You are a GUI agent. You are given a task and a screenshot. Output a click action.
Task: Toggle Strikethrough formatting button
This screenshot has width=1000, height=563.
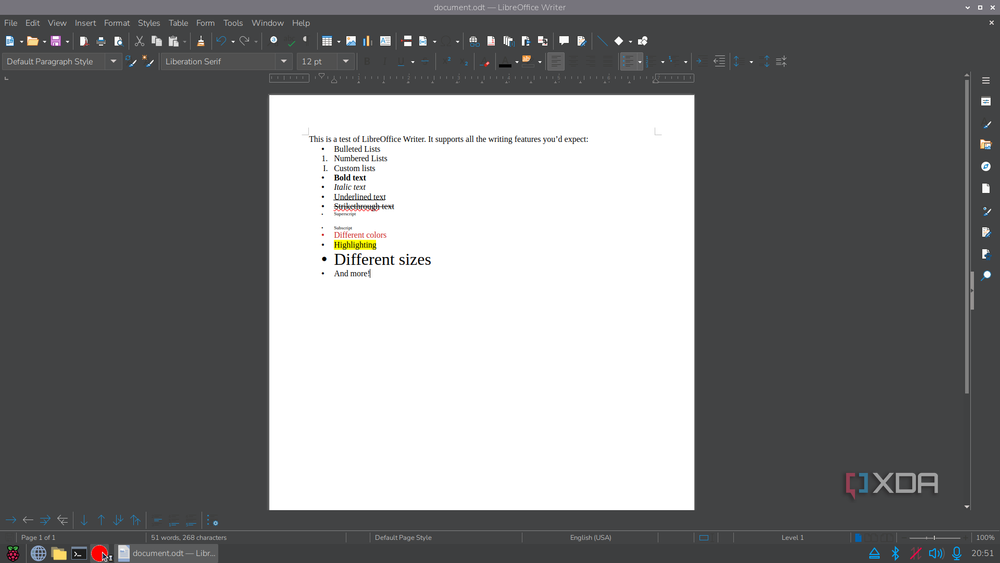424,61
